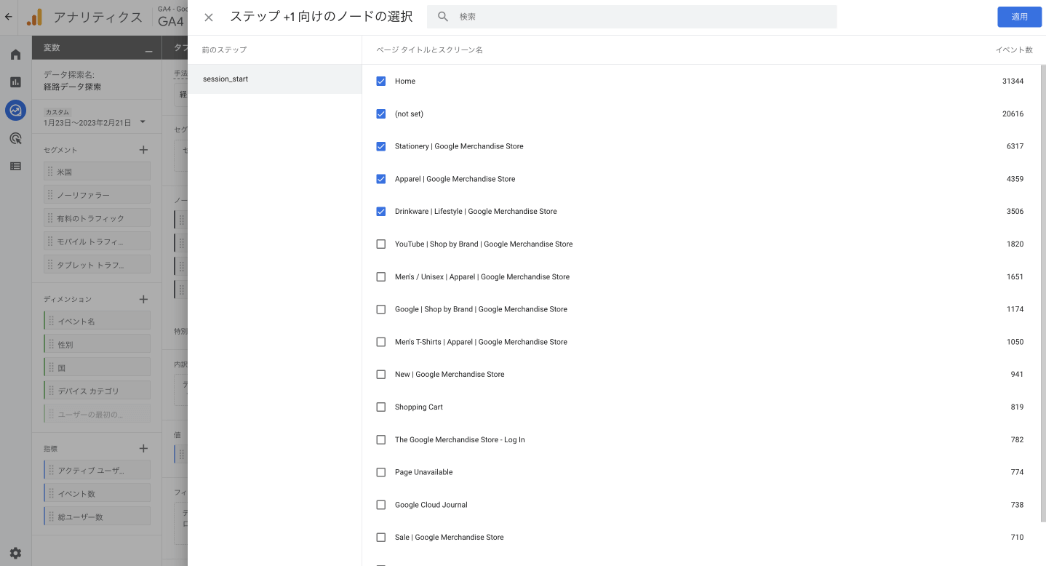Uncheck Drinkware | Lifestyle checkbox
1046x566 pixels.
(x=381, y=212)
